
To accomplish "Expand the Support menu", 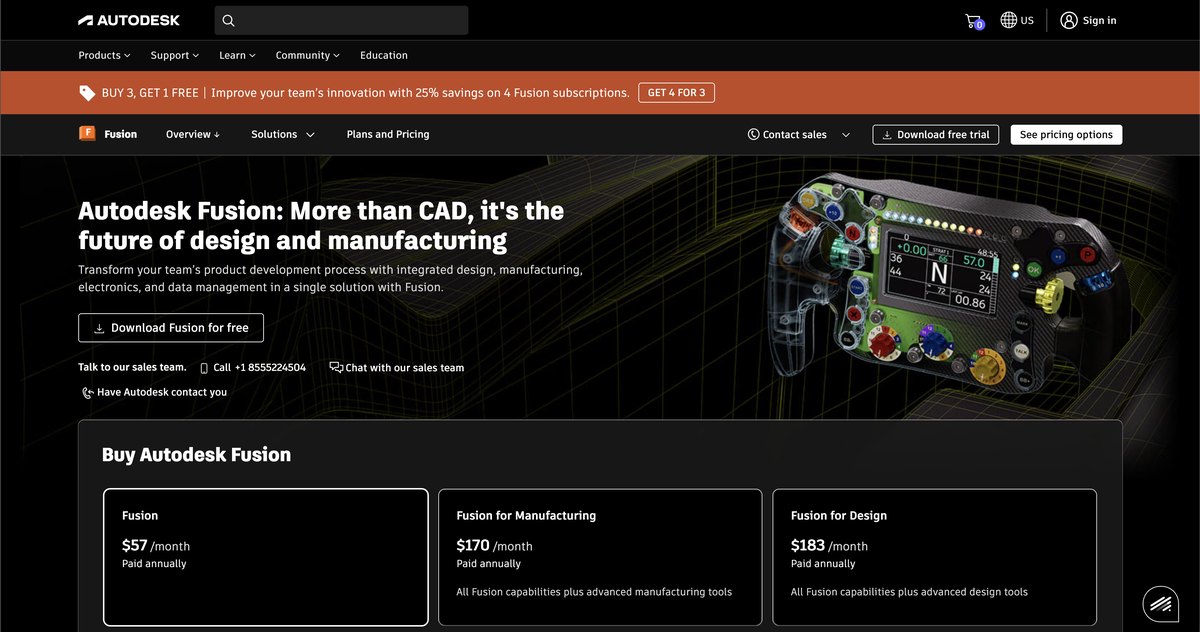I will (174, 55).
